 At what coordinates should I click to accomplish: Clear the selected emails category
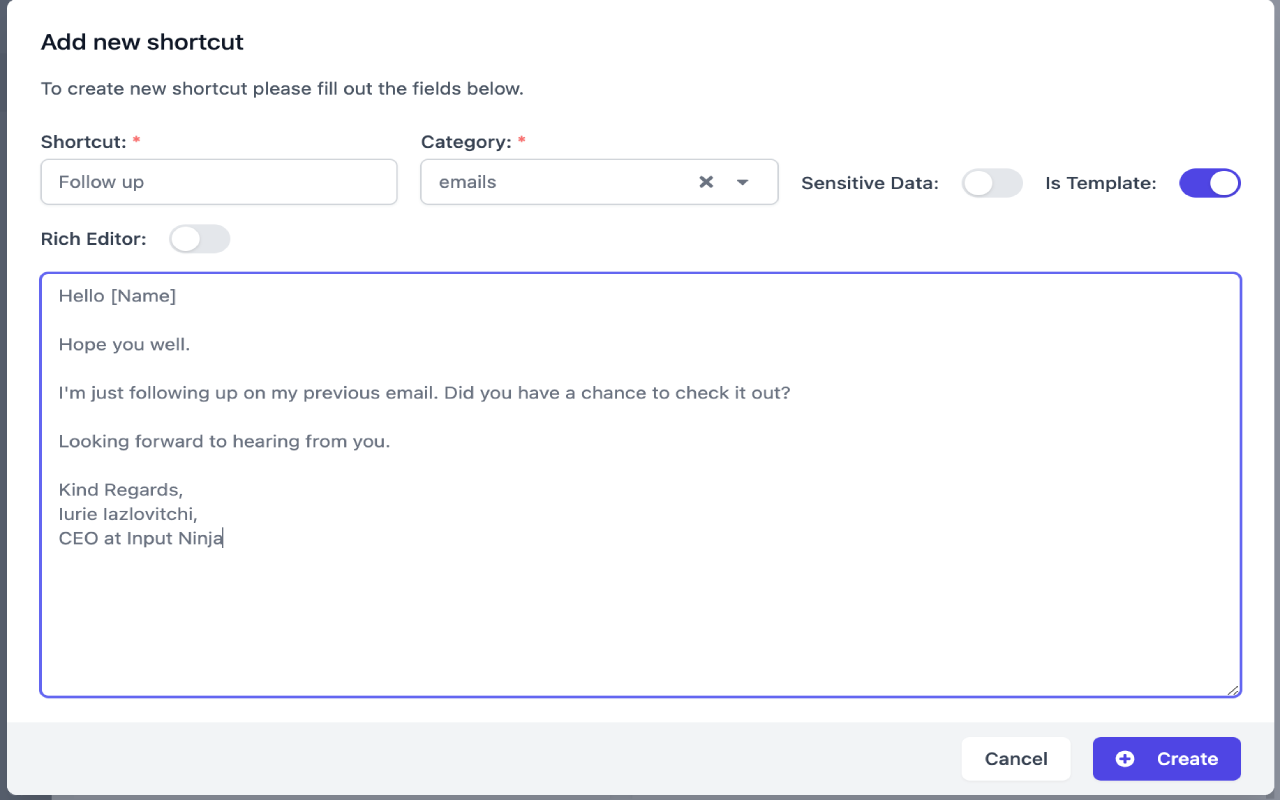(706, 182)
